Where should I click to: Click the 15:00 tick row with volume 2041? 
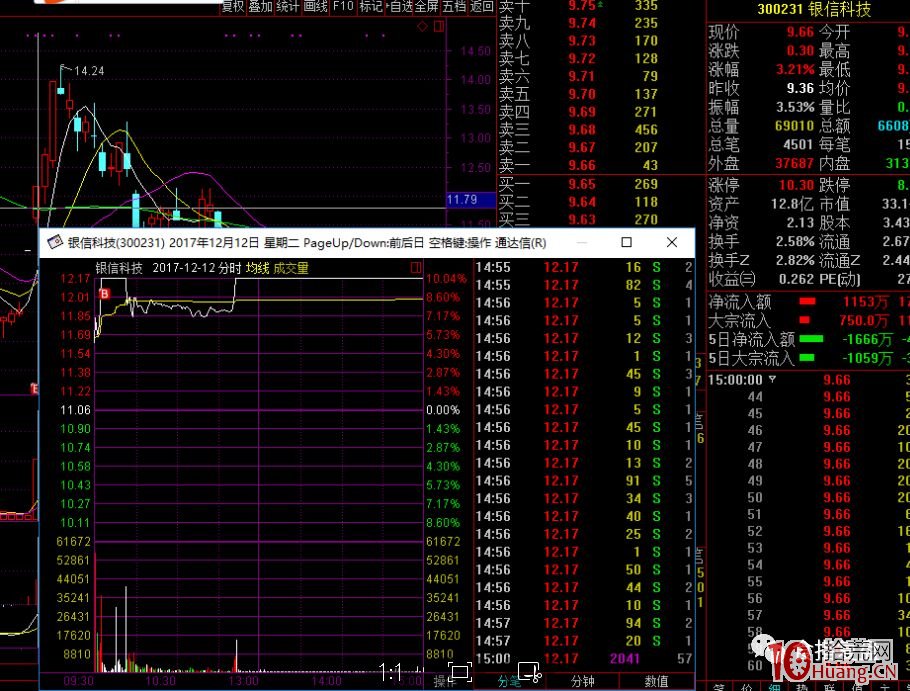(x=584, y=659)
